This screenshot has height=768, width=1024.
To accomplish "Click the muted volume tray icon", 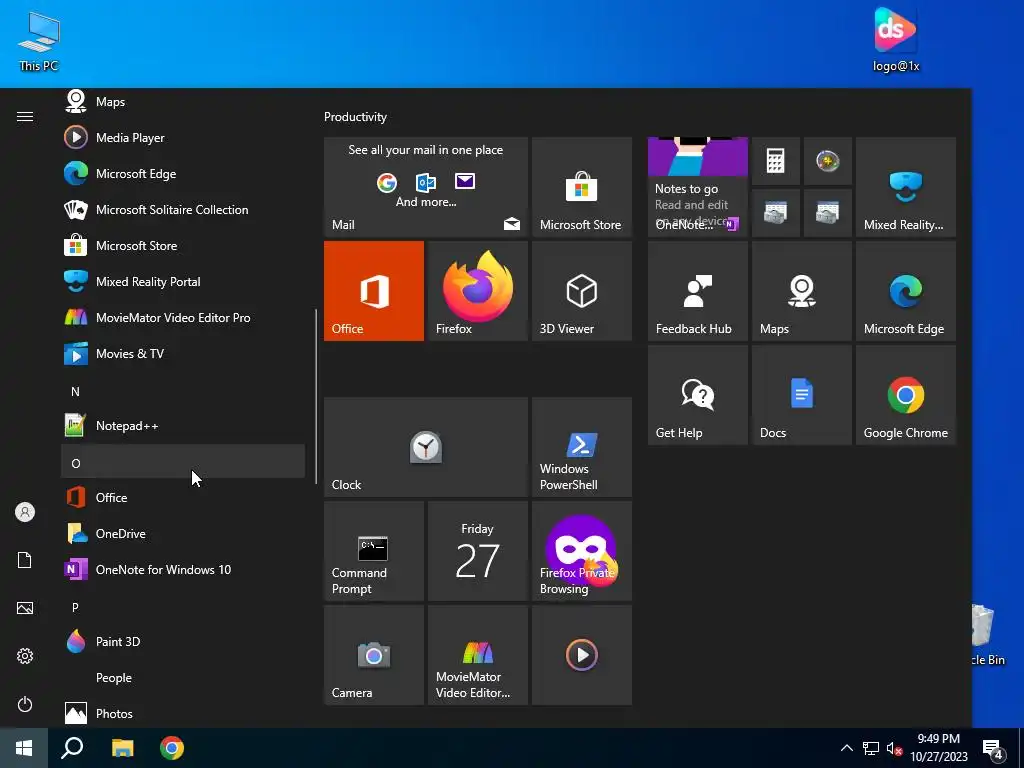I will 894,748.
